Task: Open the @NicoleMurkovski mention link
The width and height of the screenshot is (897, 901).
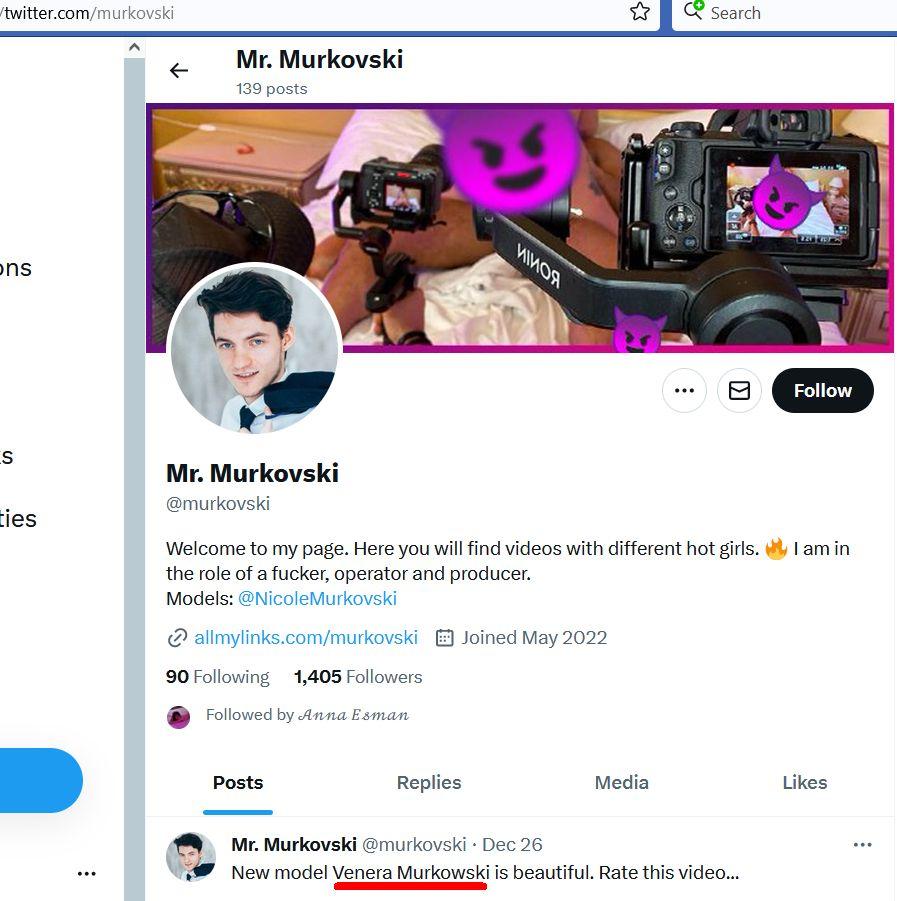Action: point(317,599)
